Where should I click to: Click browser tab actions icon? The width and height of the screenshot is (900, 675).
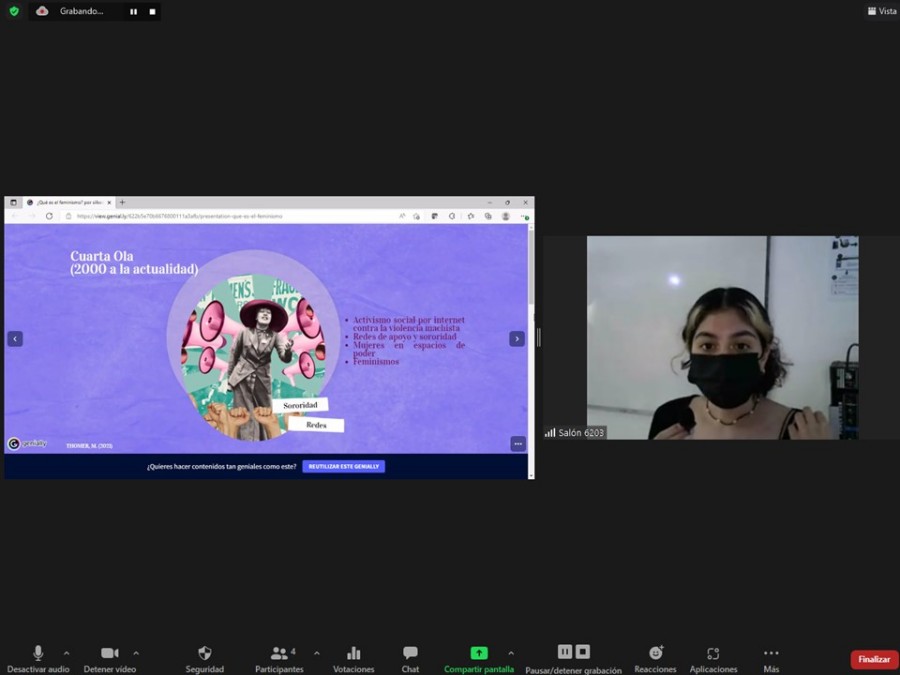click(13, 203)
